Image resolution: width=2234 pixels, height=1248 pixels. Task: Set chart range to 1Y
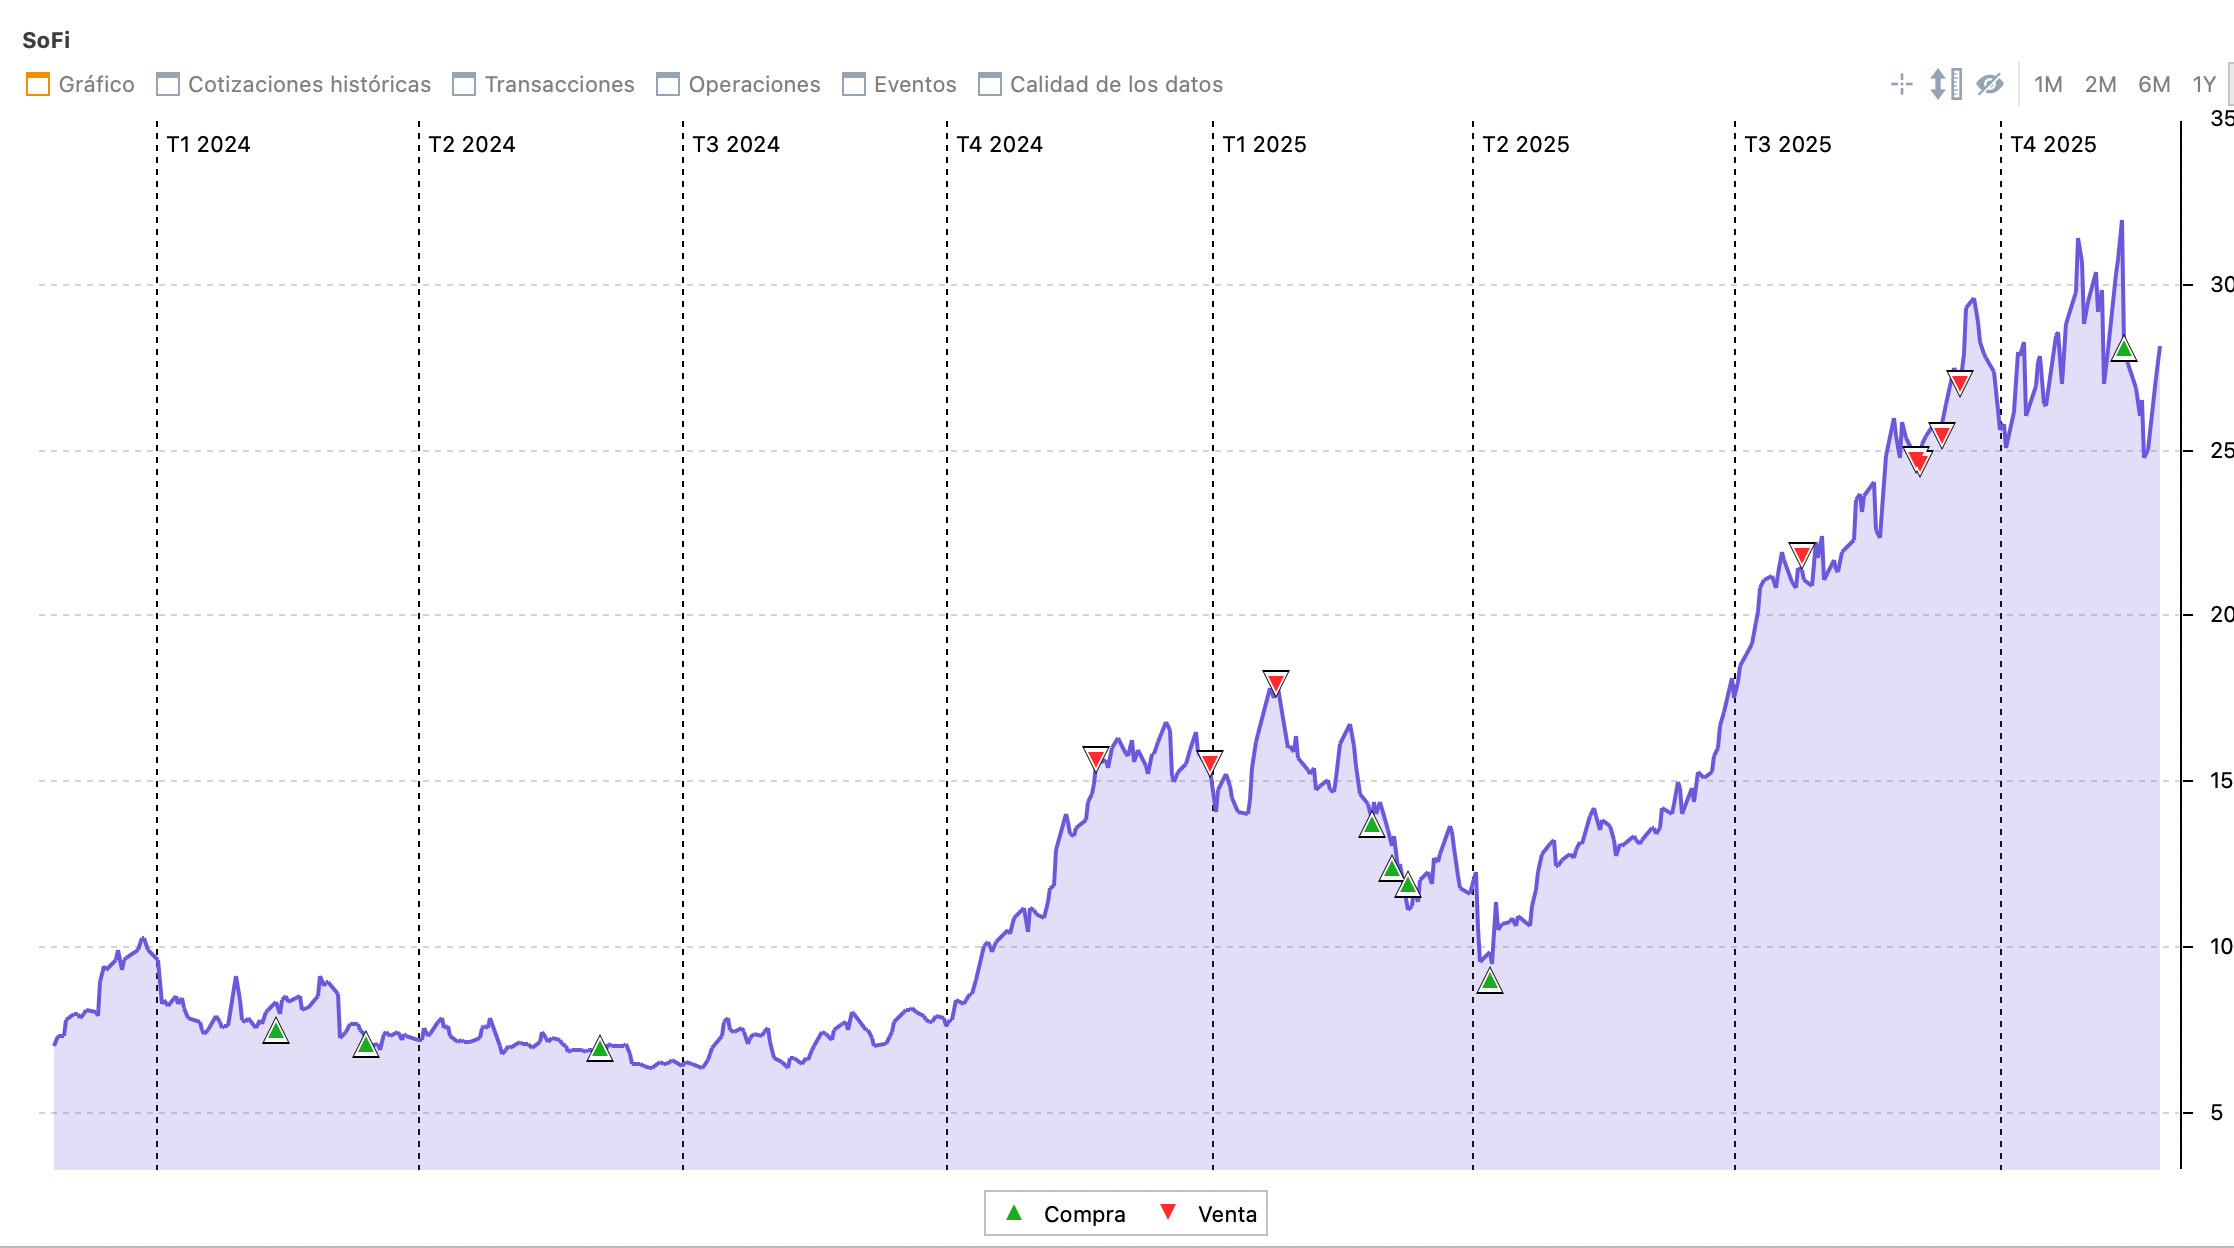[2203, 84]
